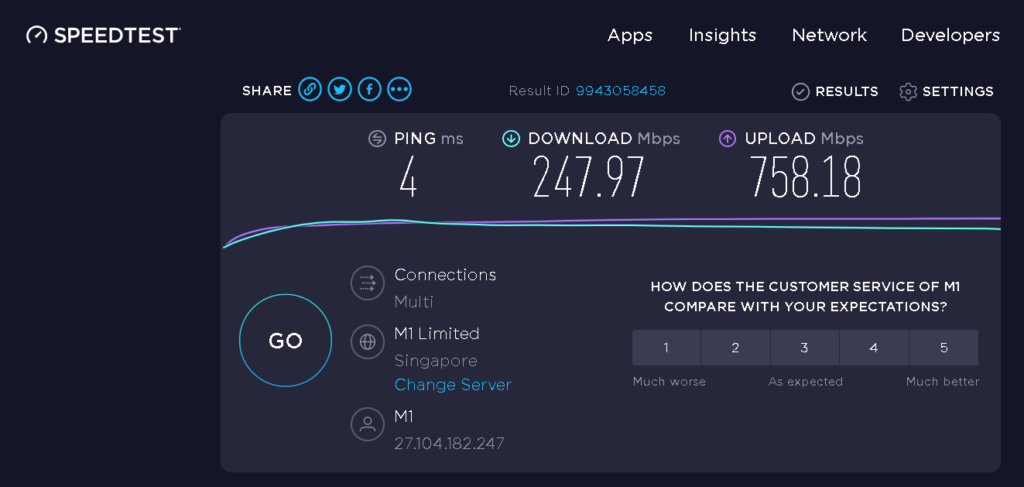Image resolution: width=1024 pixels, height=487 pixels.
Task: Click the upload speed 758.18 value
Action: tap(805, 177)
